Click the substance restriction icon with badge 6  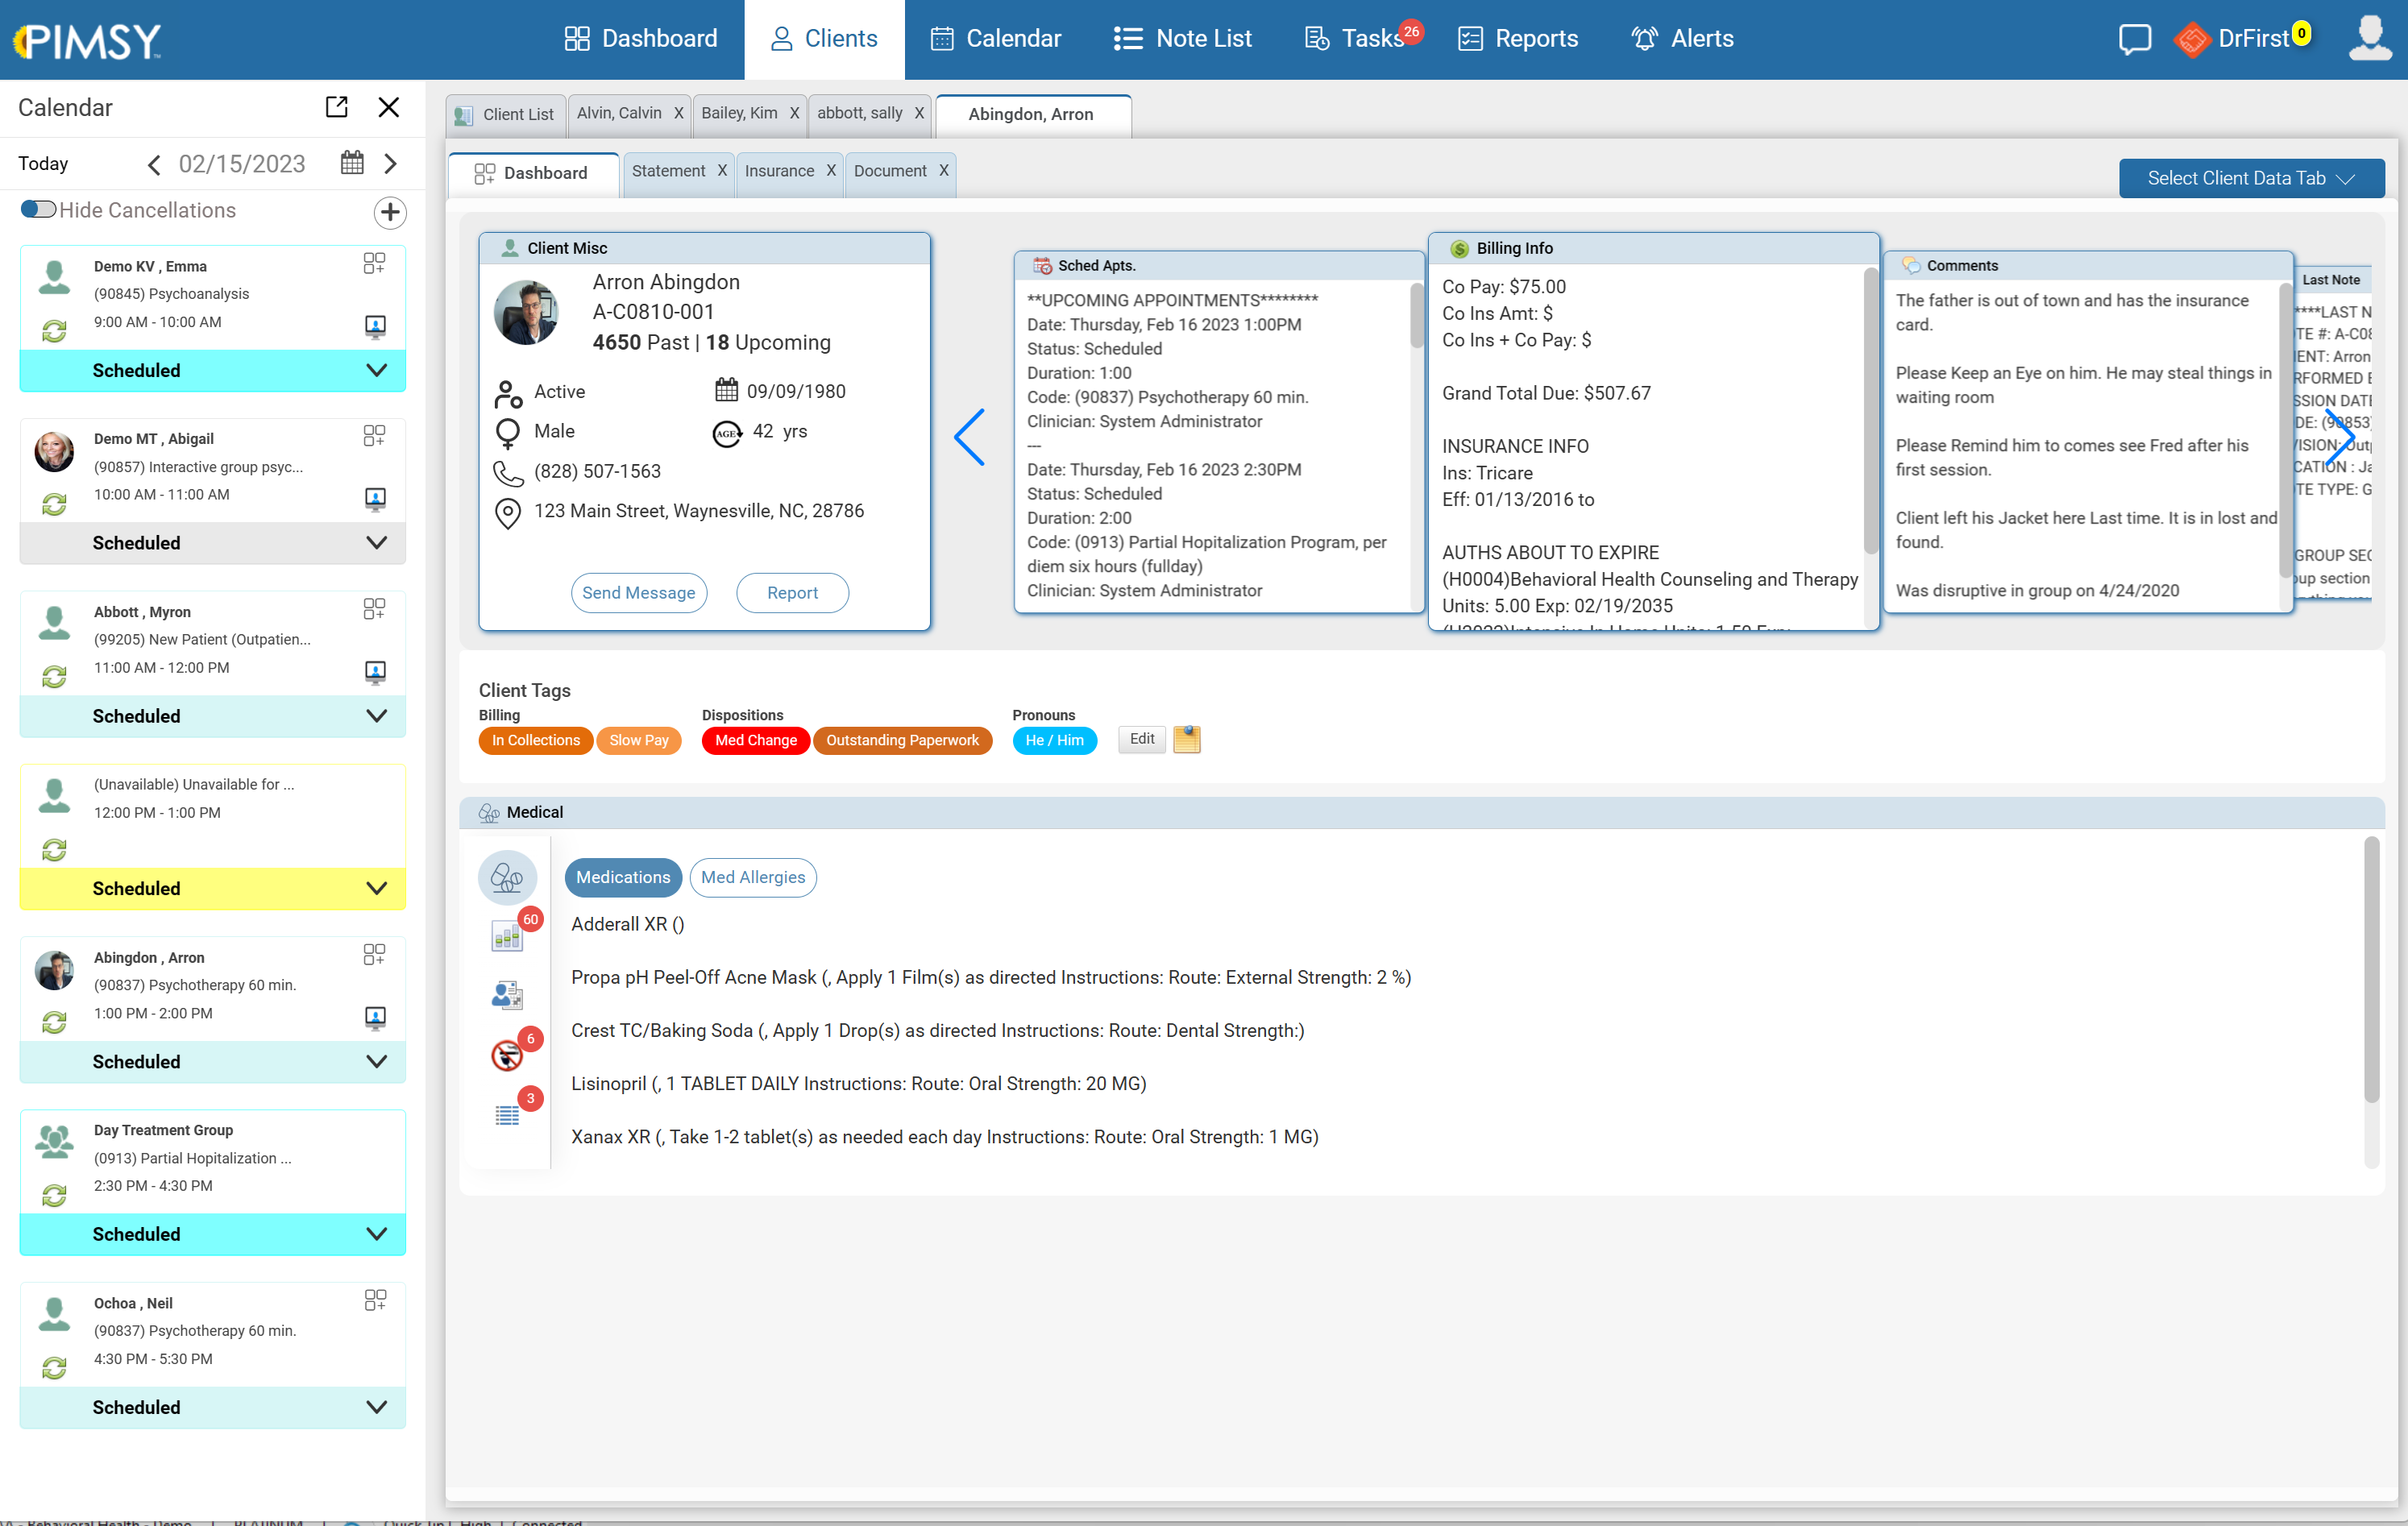tap(508, 1055)
